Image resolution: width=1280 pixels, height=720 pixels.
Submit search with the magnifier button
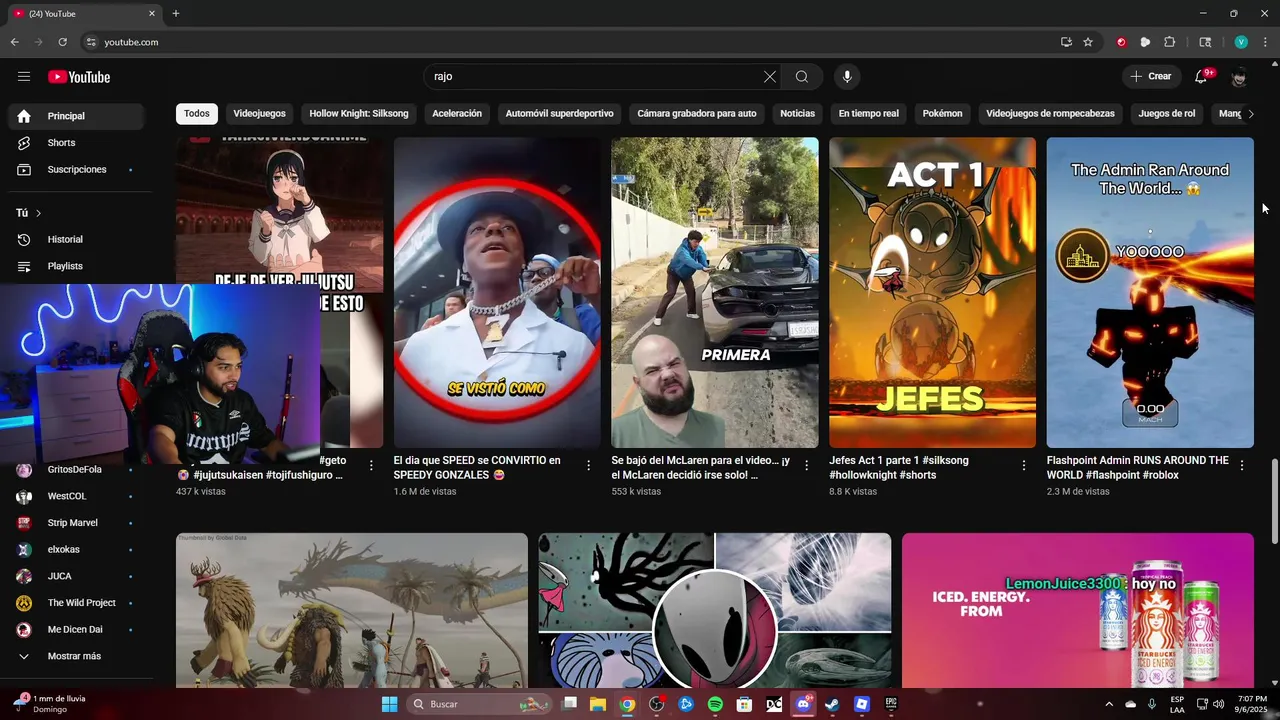pyautogui.click(x=802, y=77)
